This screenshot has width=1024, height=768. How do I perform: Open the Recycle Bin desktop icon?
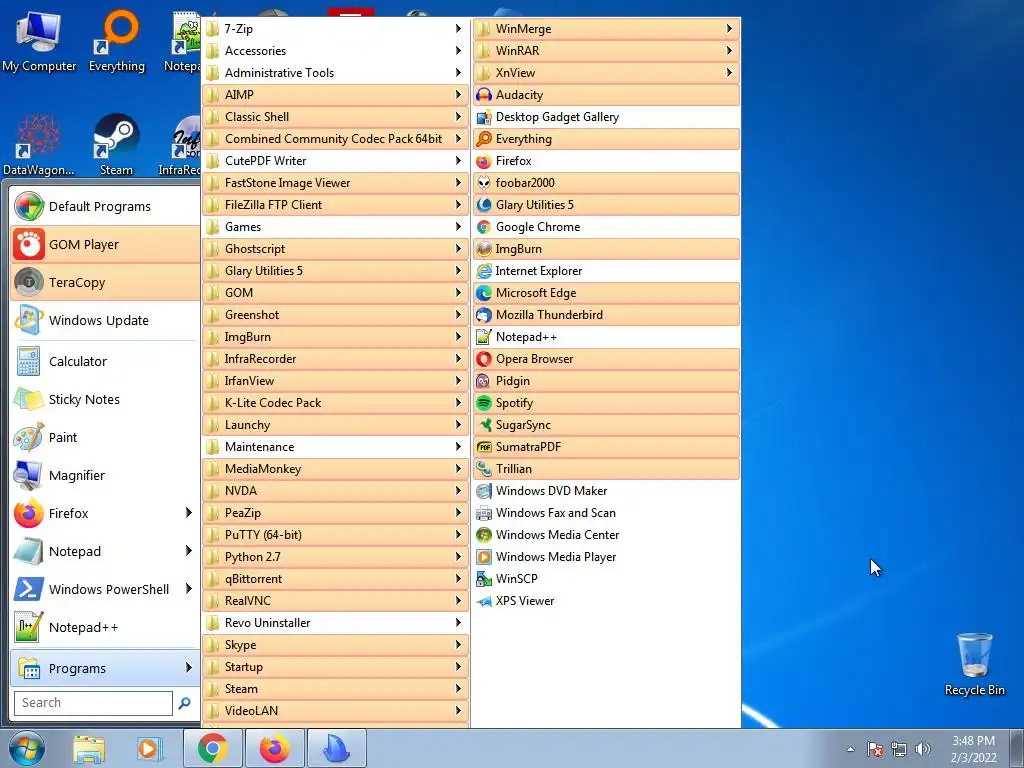pos(974,655)
